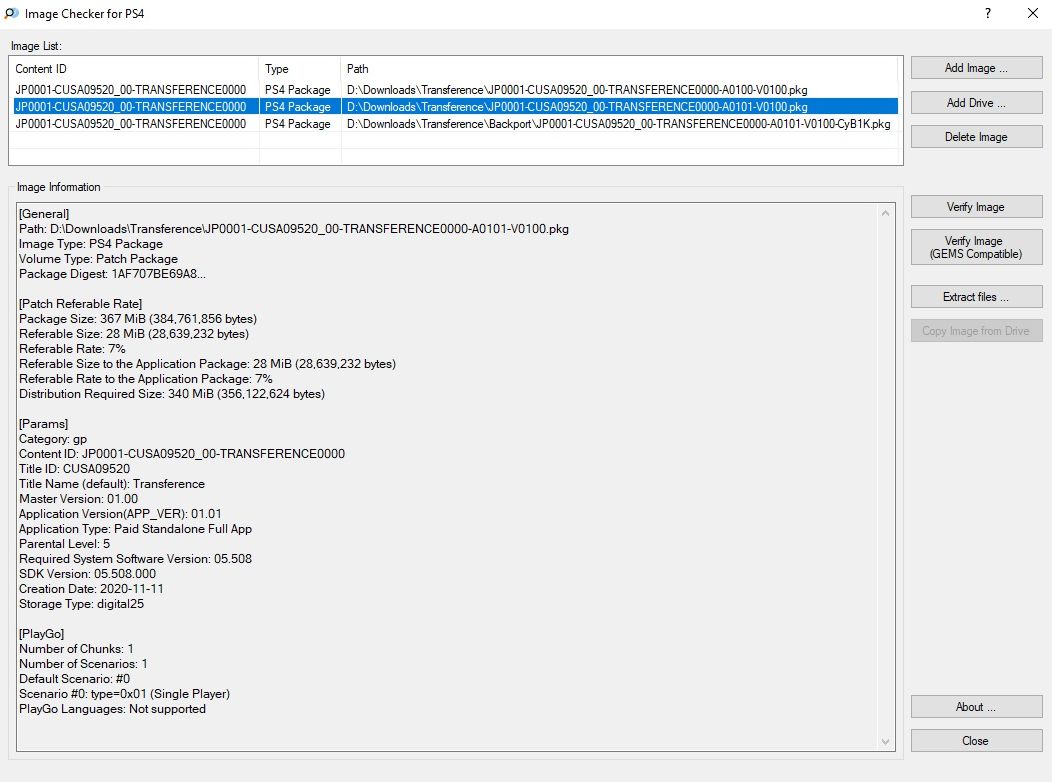Click Verify Image (GEMS Compatible) button

[976, 247]
